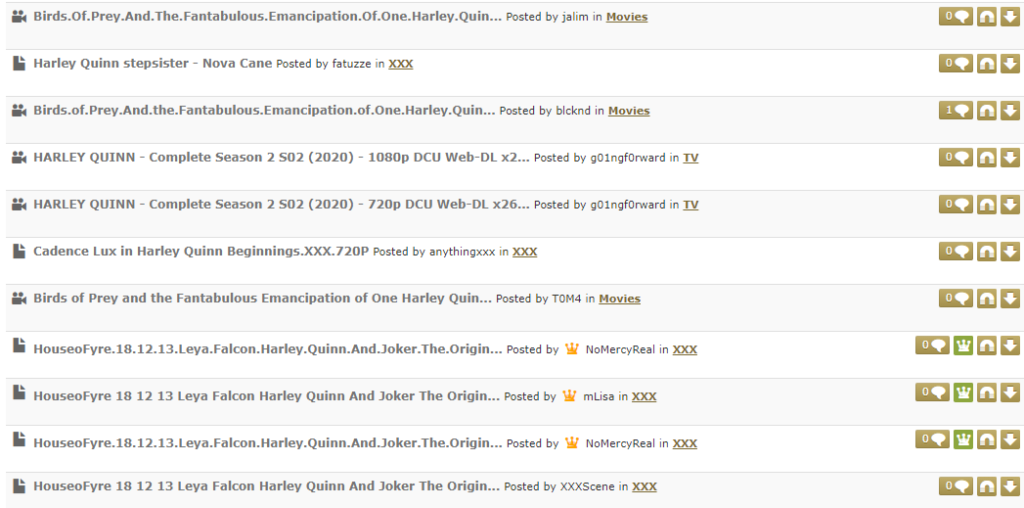This screenshot has height=508, width=1024.
Task: Open comments for T0M4's Birds of Prey torrent
Action: coord(956,299)
